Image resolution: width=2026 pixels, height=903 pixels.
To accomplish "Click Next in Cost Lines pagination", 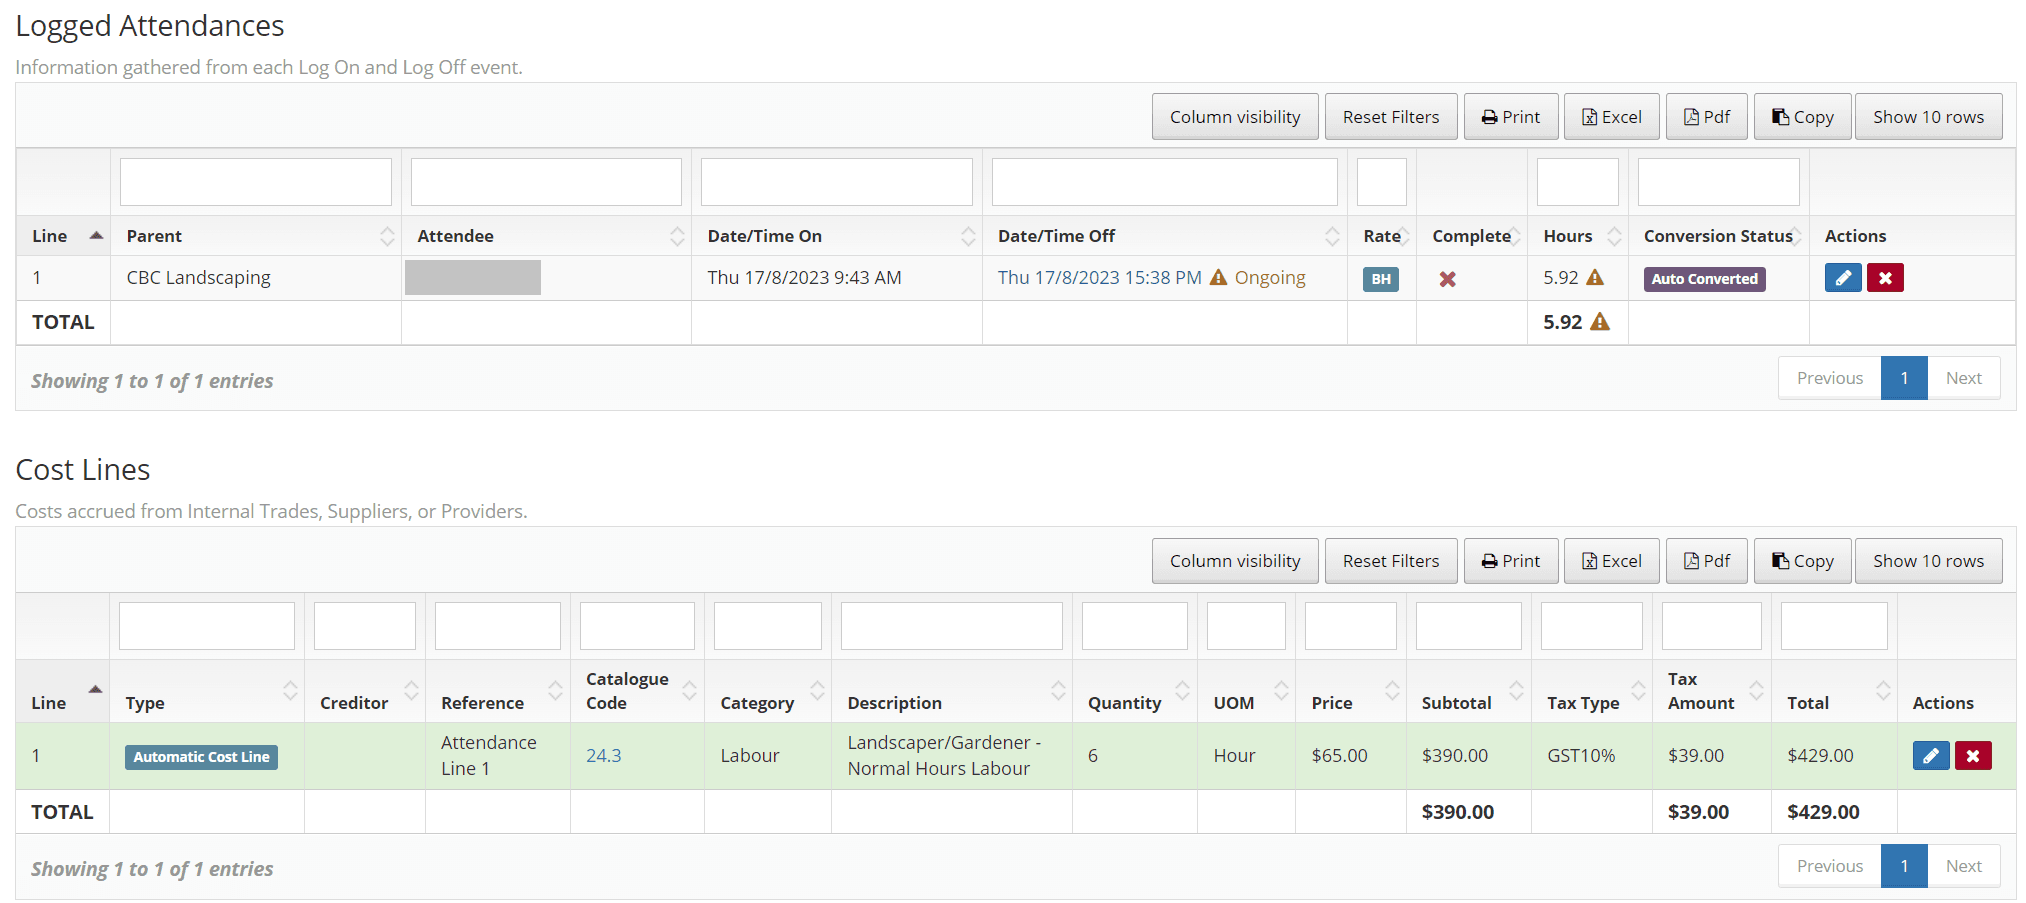I will pyautogui.click(x=1963, y=866).
